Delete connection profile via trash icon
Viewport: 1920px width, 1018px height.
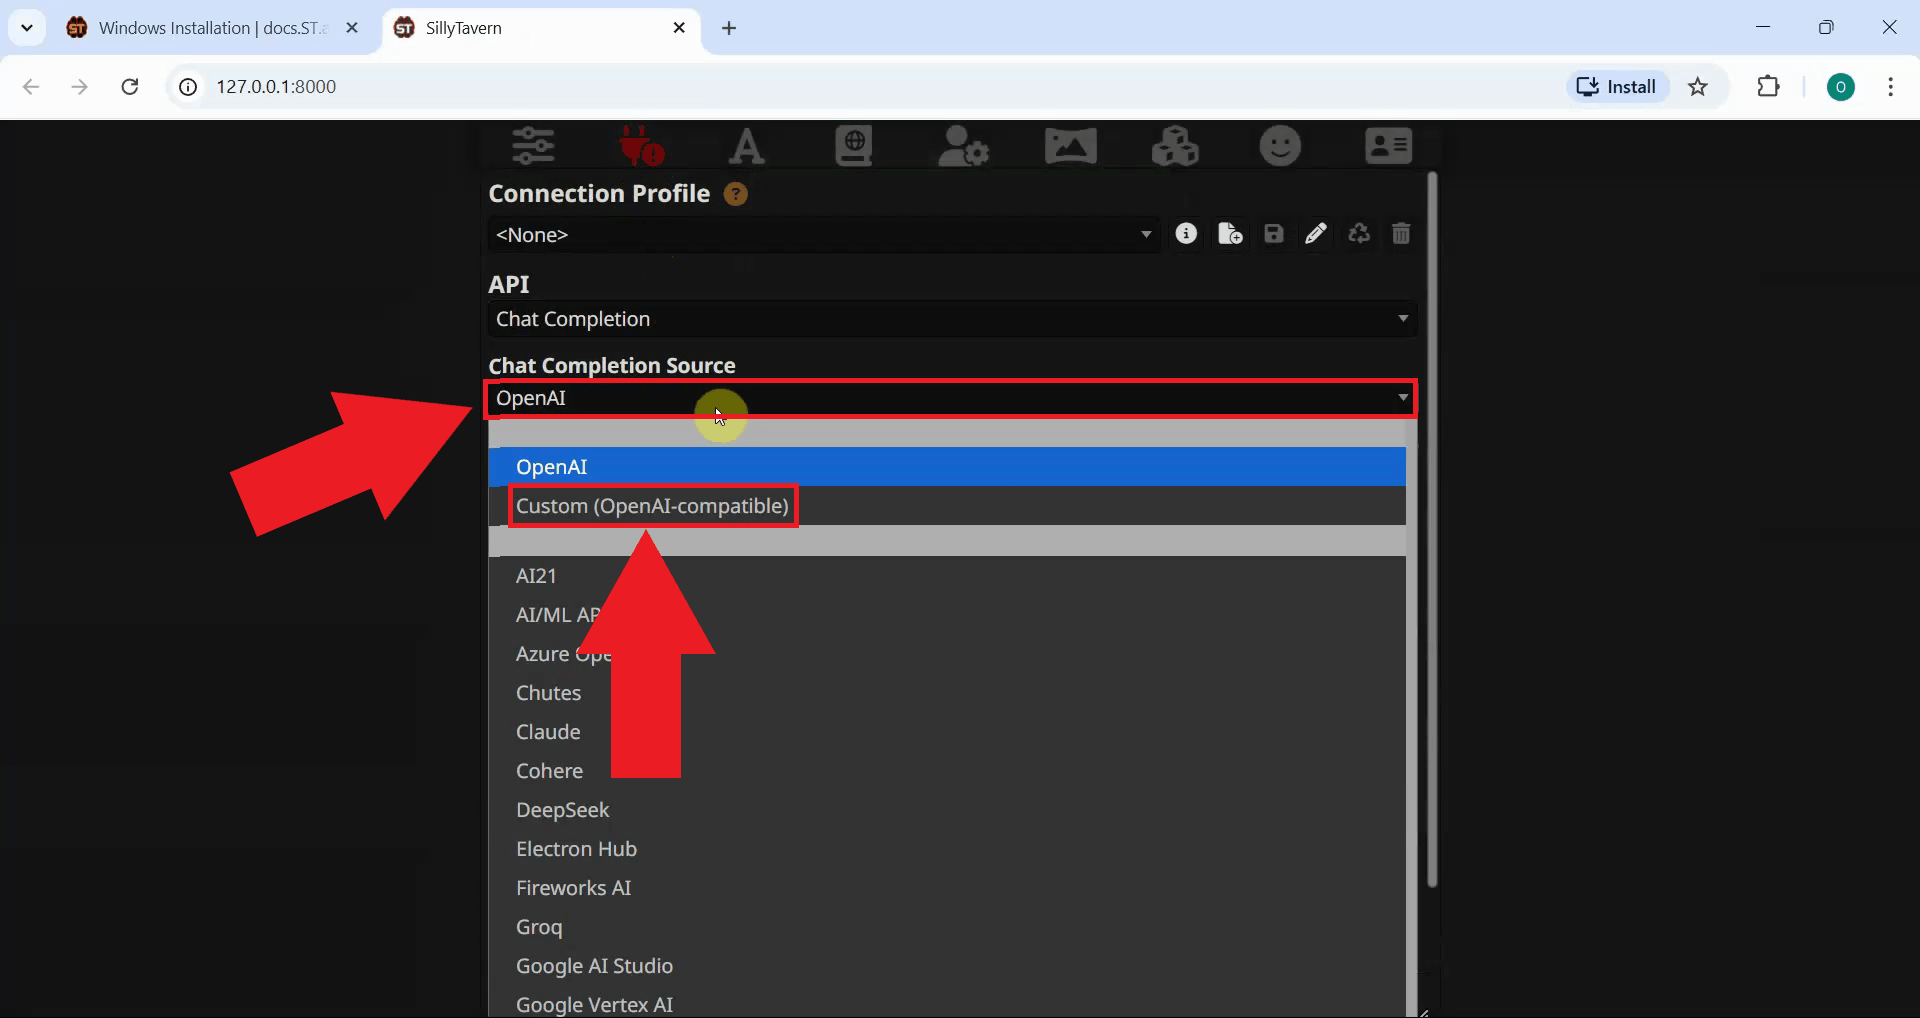(x=1400, y=233)
